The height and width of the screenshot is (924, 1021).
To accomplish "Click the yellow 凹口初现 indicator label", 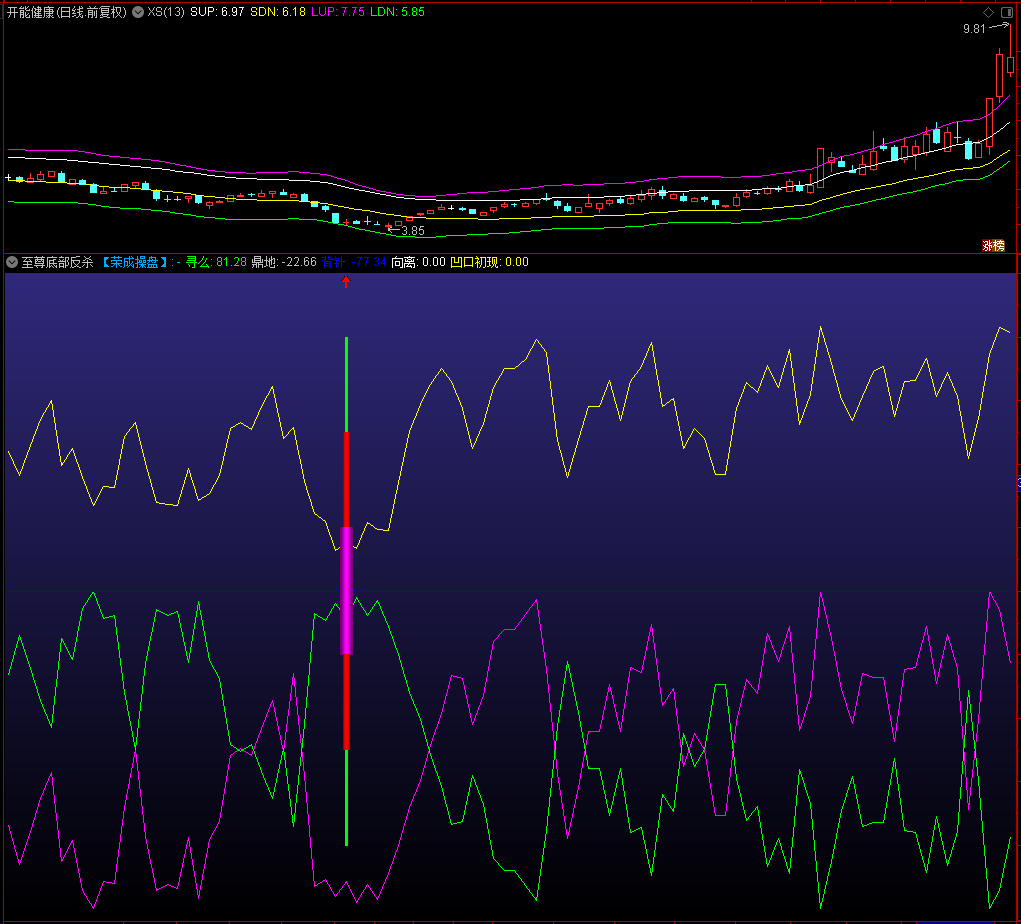I will [x=489, y=262].
